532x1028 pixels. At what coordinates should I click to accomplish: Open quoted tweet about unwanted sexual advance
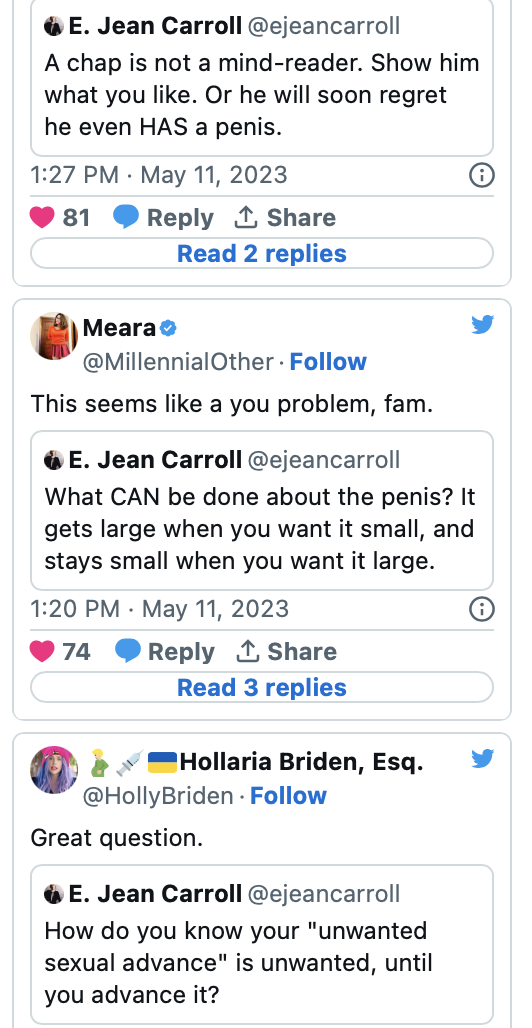(x=262, y=946)
